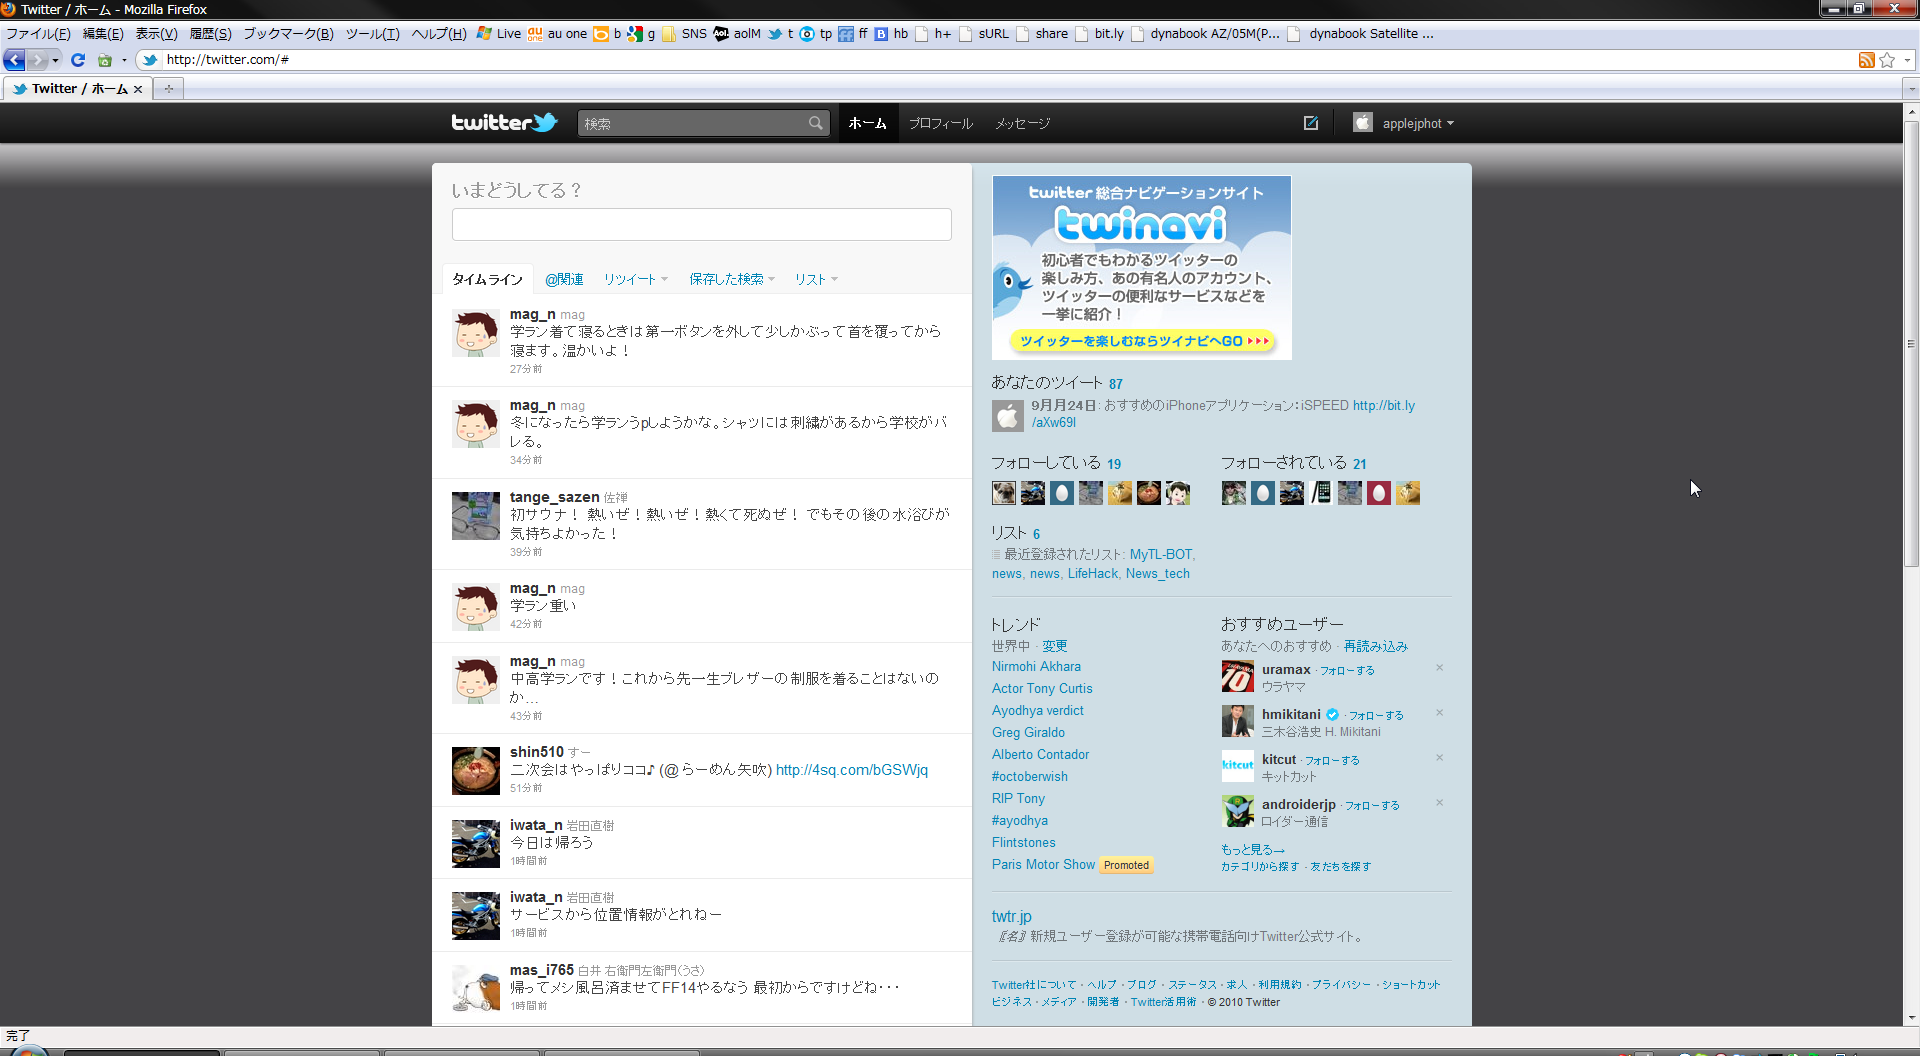Open the ファイル(F) menu
Screen dimensions: 1920x1056
(38, 34)
